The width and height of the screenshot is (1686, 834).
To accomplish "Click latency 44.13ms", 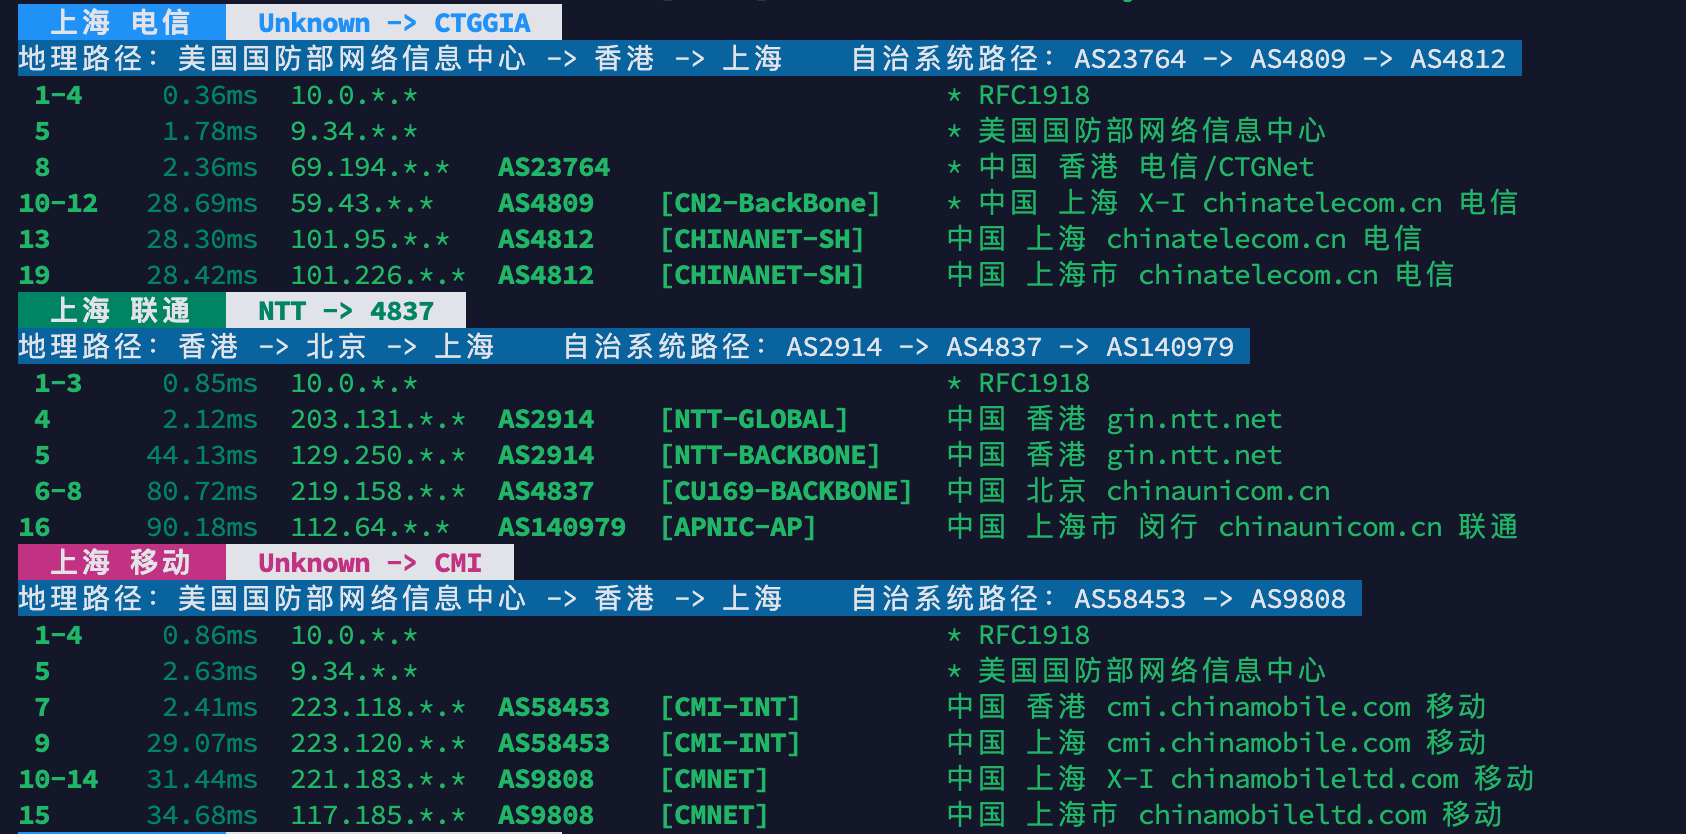I will tap(202, 454).
